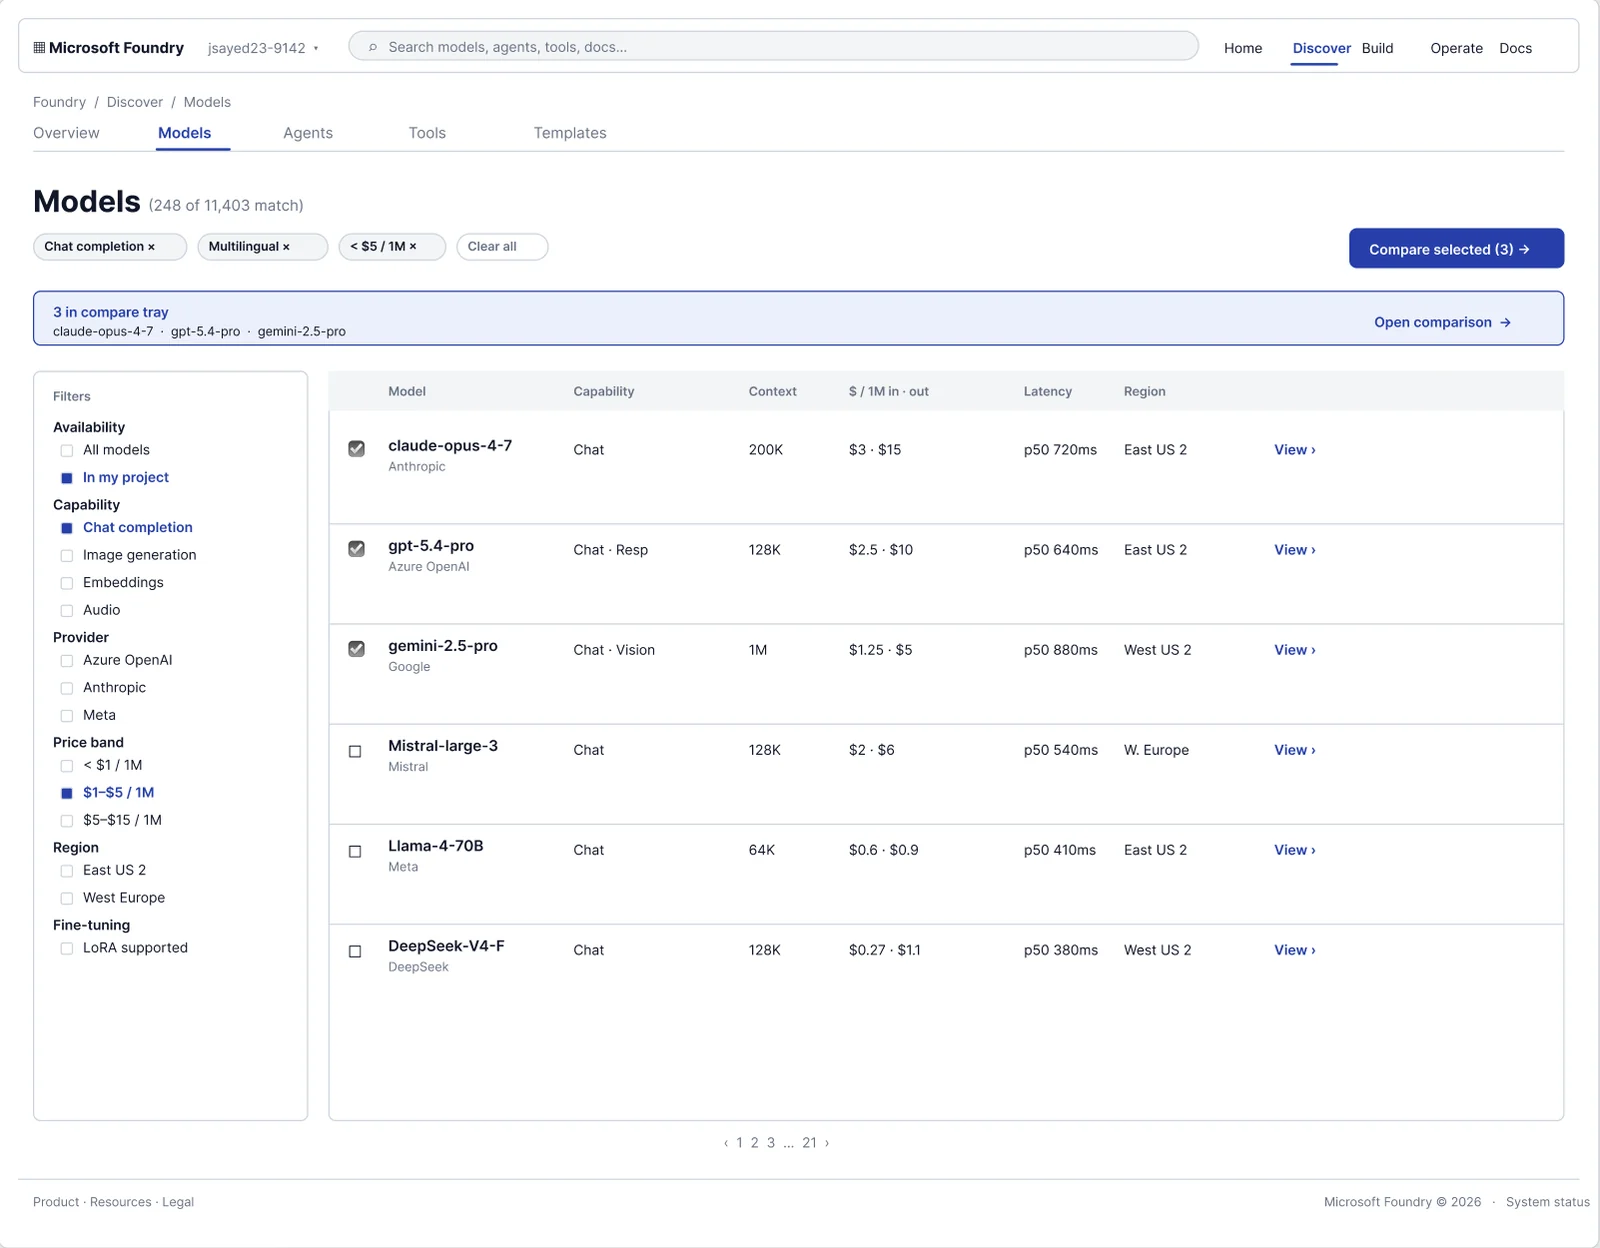Open View for claude-opus-4-7
1600x1248 pixels.
pos(1294,450)
